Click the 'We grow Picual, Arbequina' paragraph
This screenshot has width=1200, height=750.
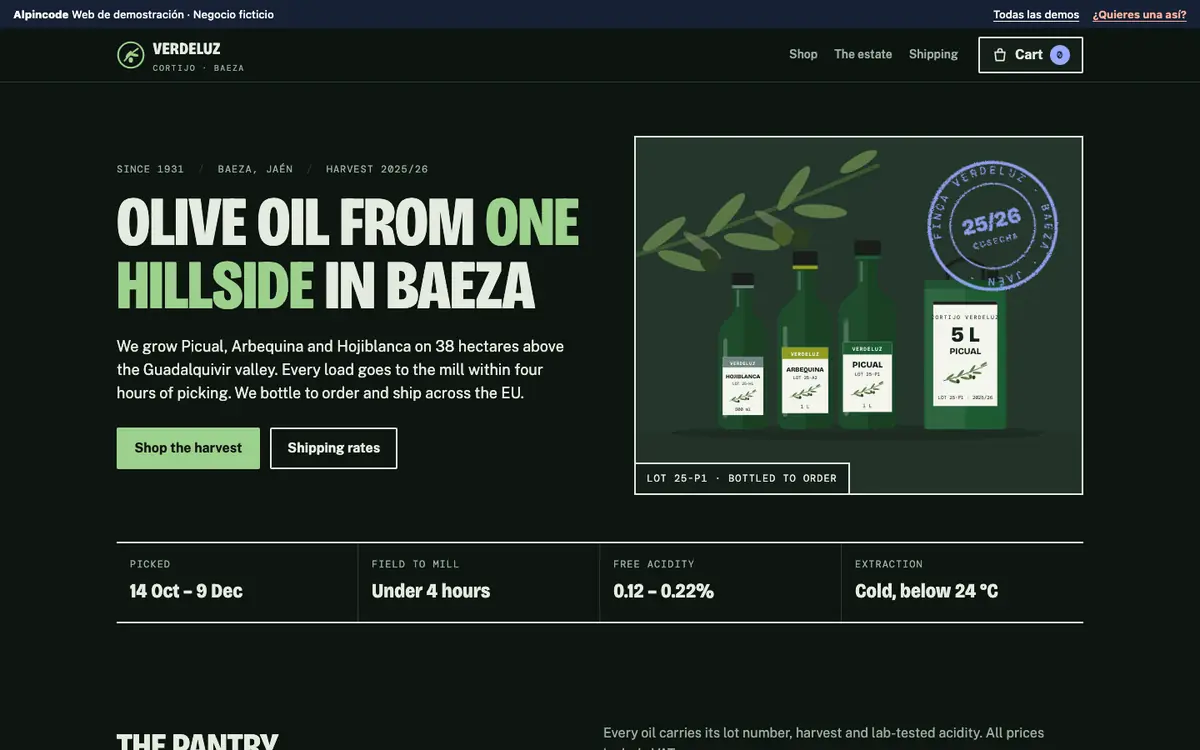341,370
